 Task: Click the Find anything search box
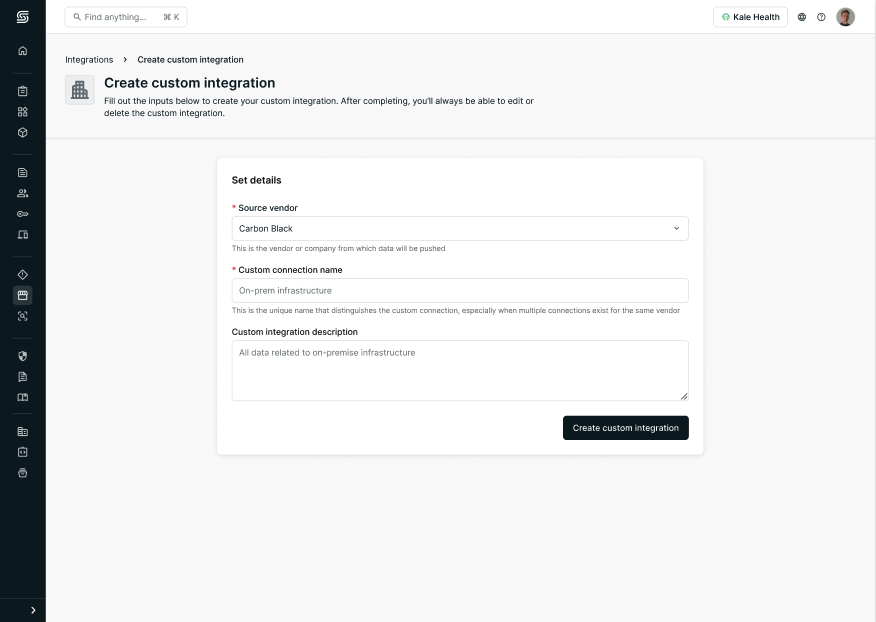coord(126,17)
